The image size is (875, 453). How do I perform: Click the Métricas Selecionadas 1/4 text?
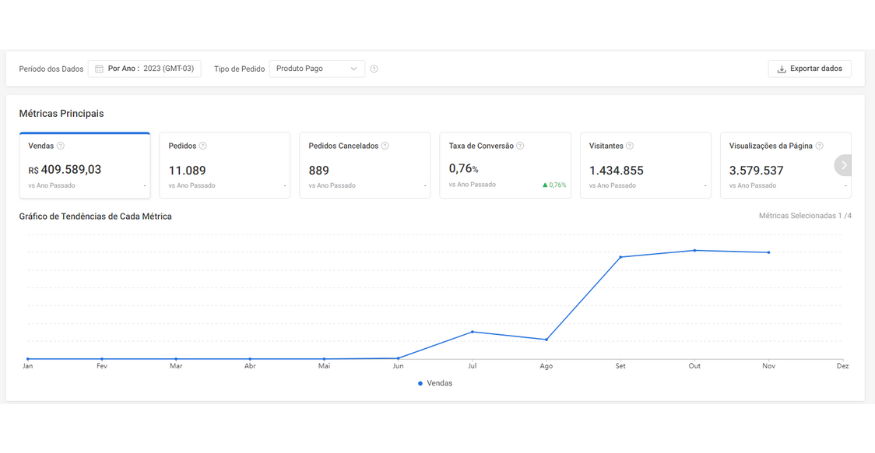(805, 215)
